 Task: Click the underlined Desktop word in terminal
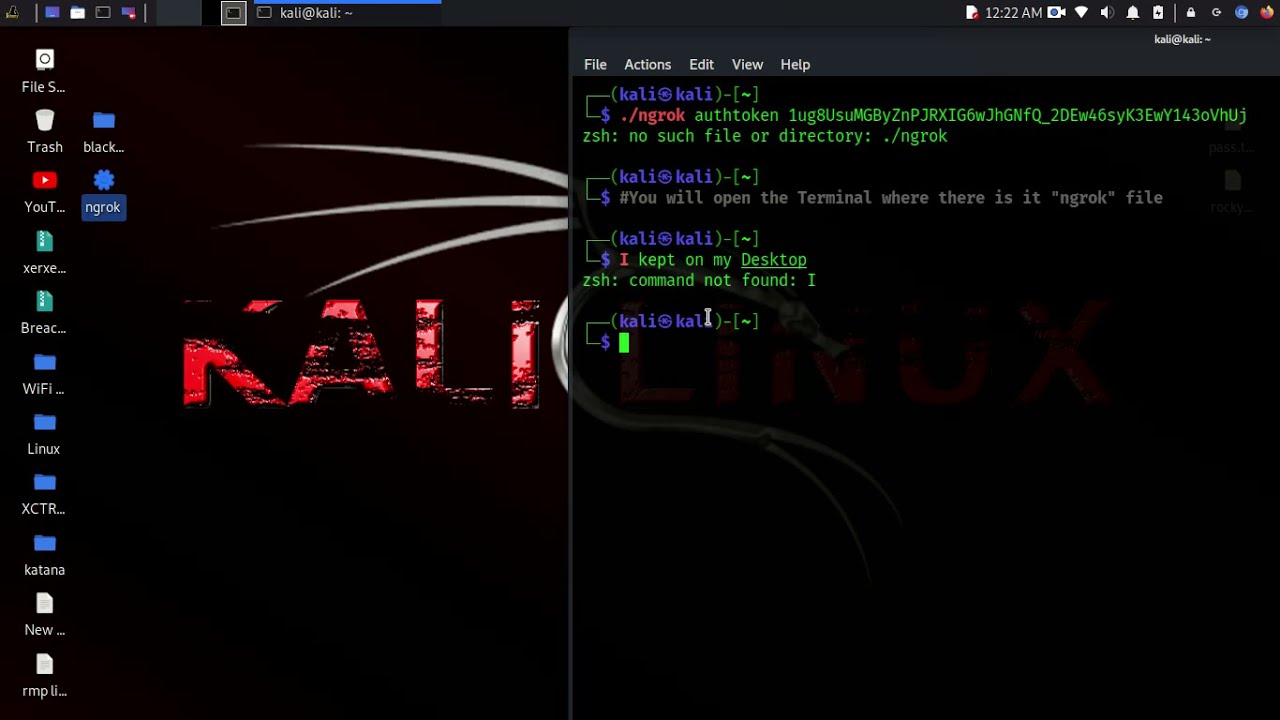pyautogui.click(x=773, y=260)
